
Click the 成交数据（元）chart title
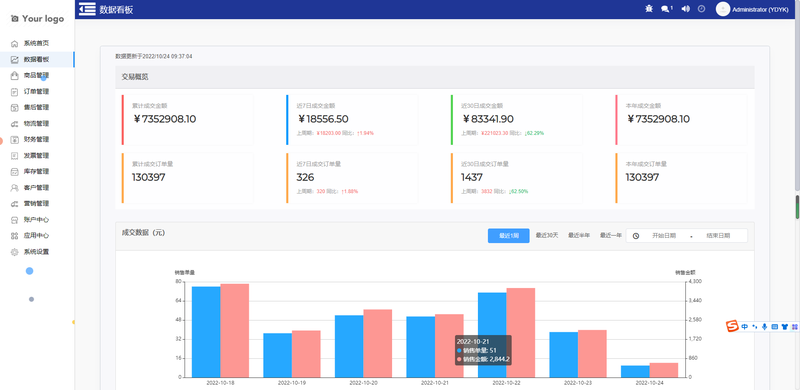[x=143, y=233]
